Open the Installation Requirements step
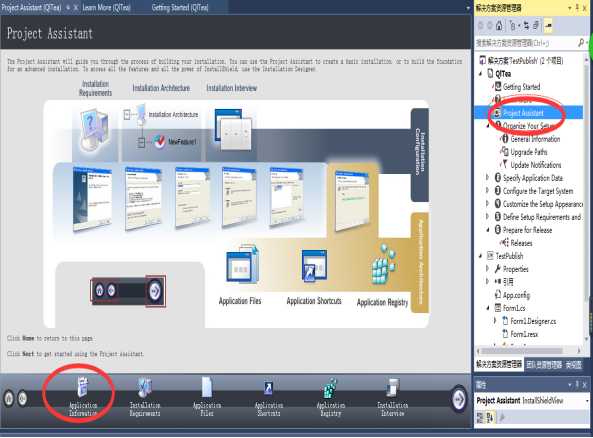Image resolution: width=593 pixels, height=438 pixels. (145, 397)
